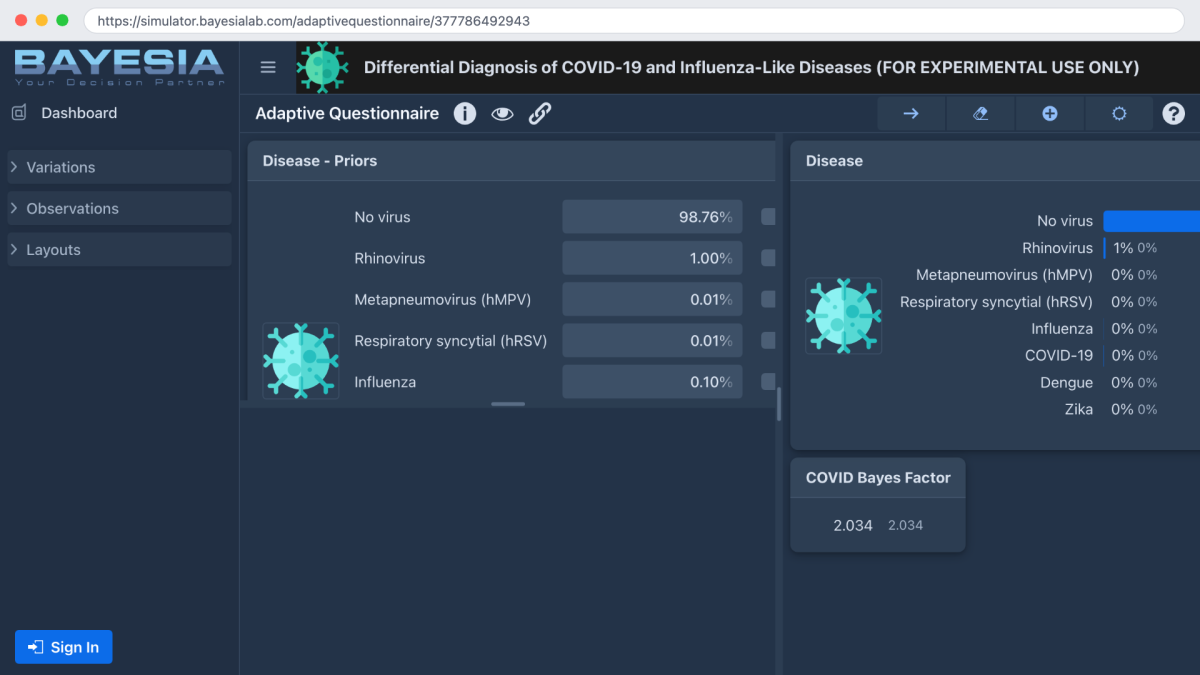Toggle the eye visibility icon
This screenshot has height=675, width=1200.
pos(502,114)
